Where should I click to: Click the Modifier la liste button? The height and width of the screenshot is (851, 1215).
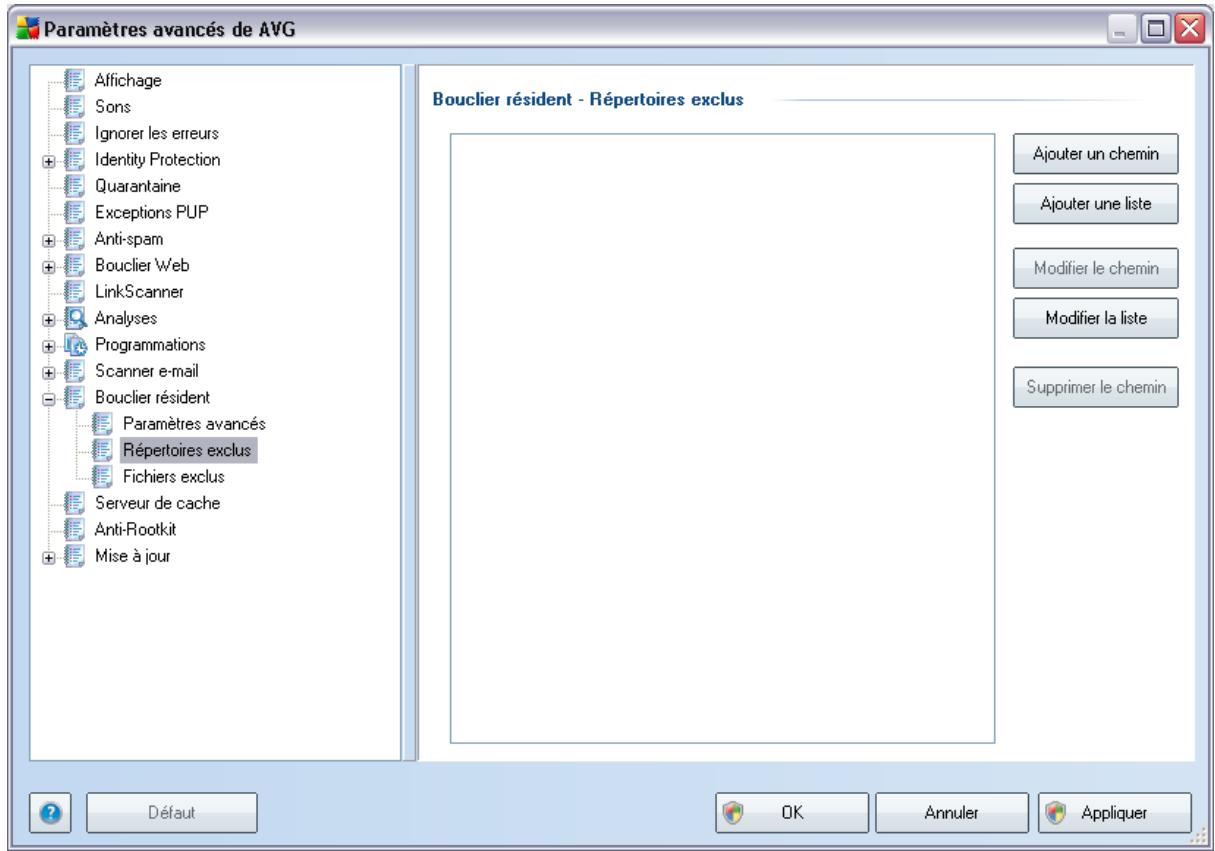1097,320
